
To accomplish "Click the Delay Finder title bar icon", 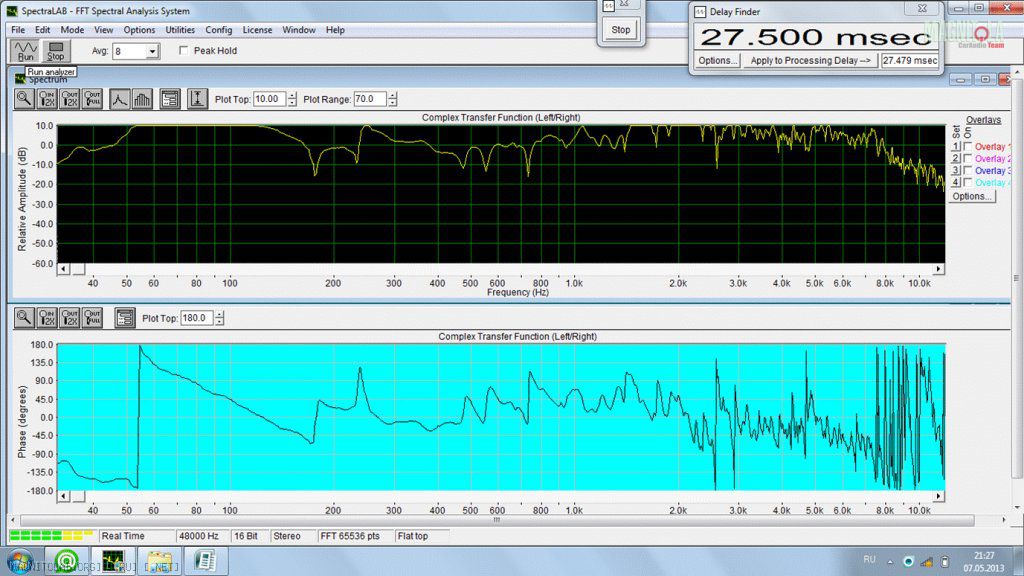I will (700, 12).
